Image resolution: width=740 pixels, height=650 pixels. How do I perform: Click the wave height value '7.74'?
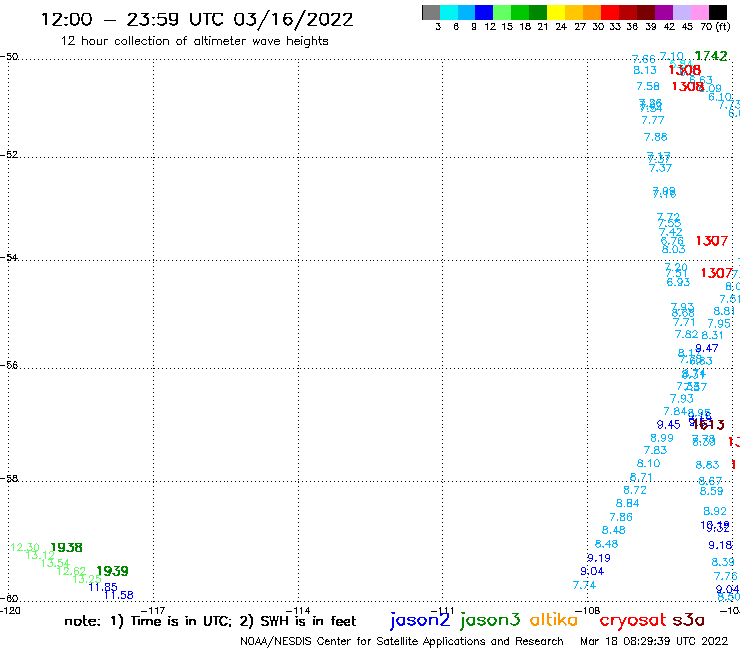pyautogui.click(x=584, y=585)
